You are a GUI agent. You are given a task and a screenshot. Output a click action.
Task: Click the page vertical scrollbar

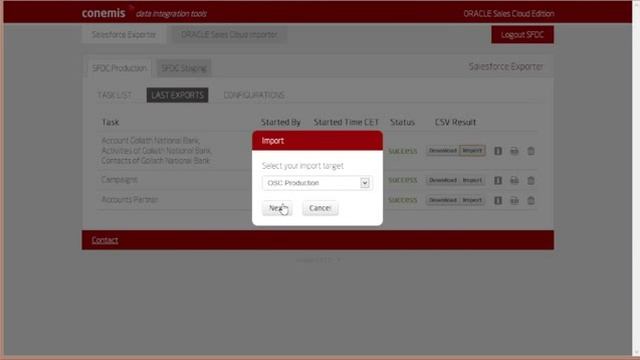click(x=636, y=178)
